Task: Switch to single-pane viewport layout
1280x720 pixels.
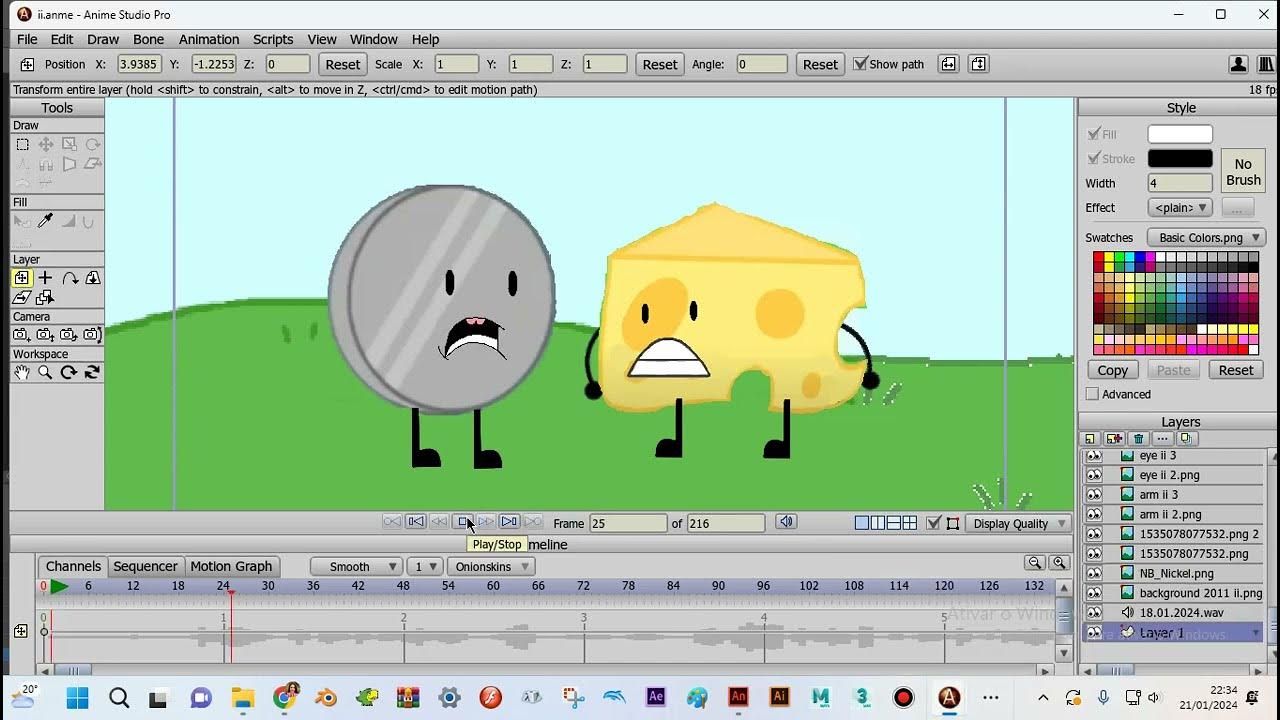Action: pos(862,523)
